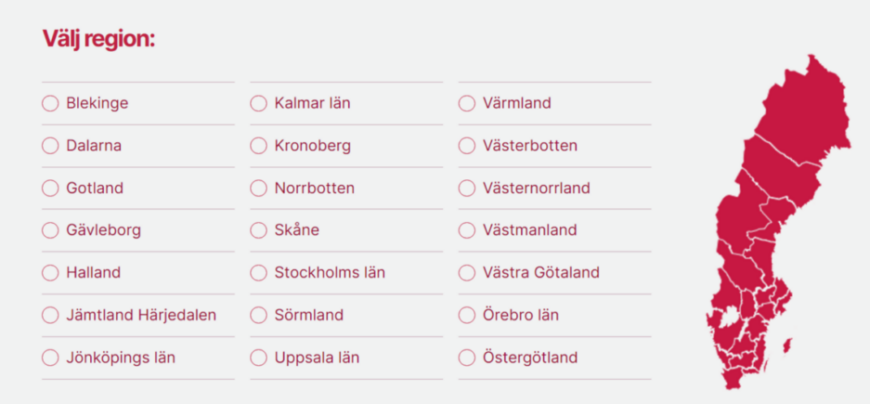Select Västra Götaland radio button

[467, 273]
